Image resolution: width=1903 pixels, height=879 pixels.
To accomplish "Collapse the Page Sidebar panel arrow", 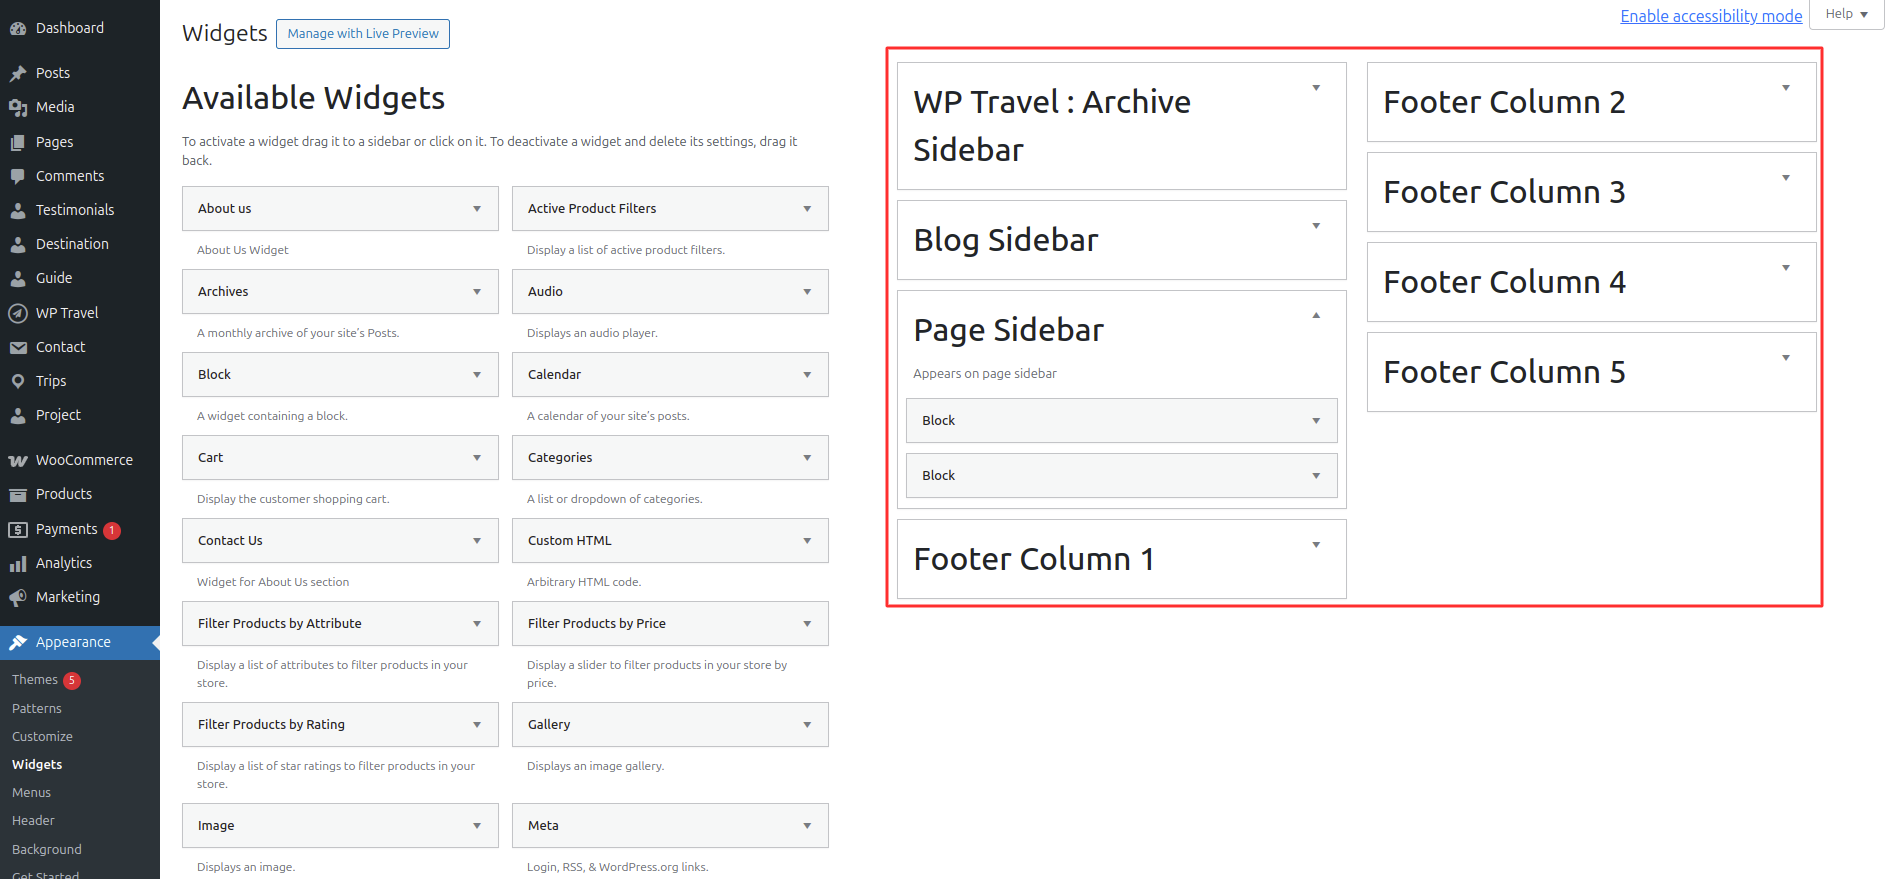I will click(x=1316, y=316).
